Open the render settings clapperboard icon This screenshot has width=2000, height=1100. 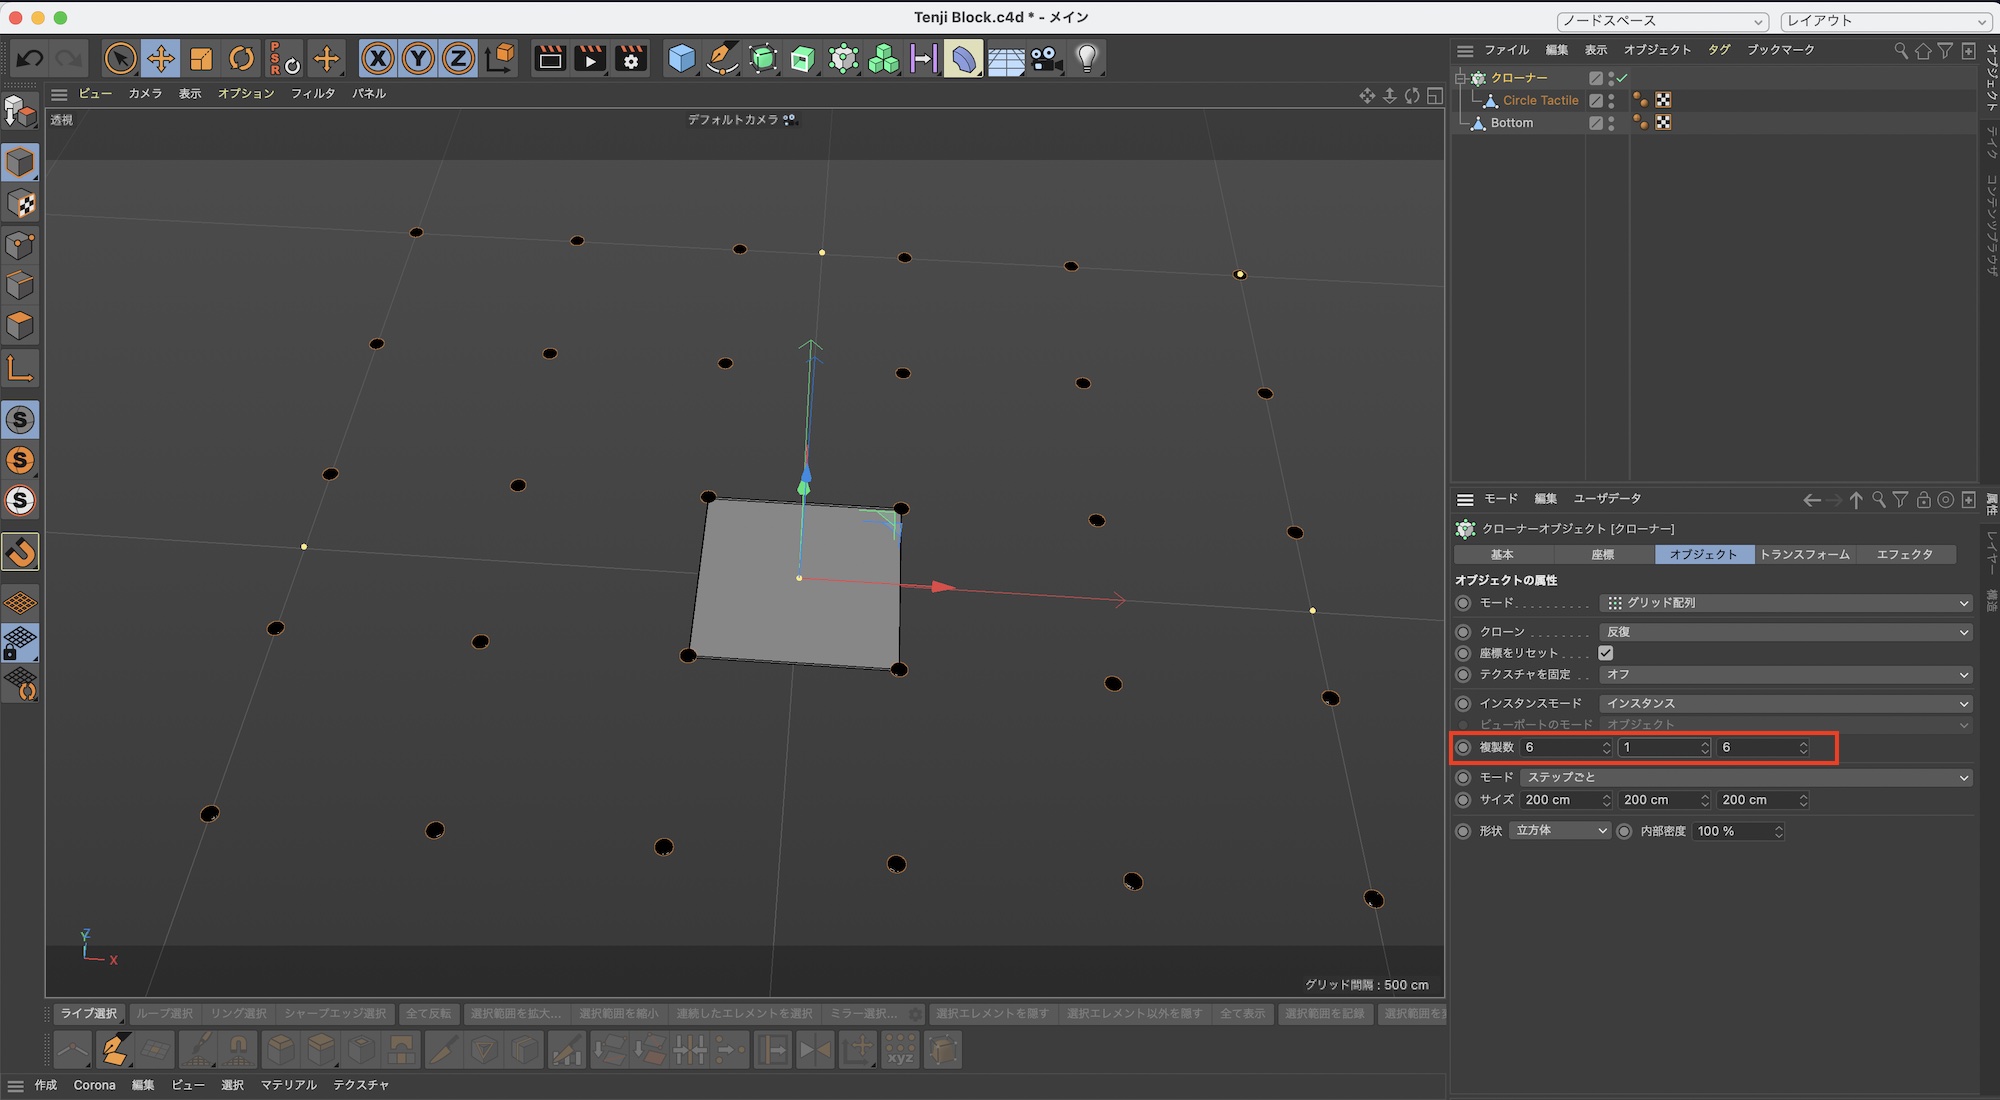(631, 59)
